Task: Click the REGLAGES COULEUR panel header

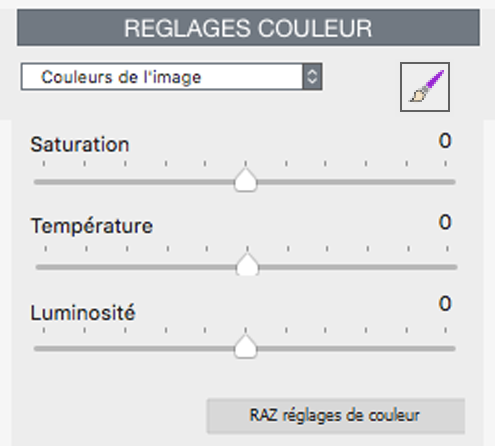Action: 248,28
